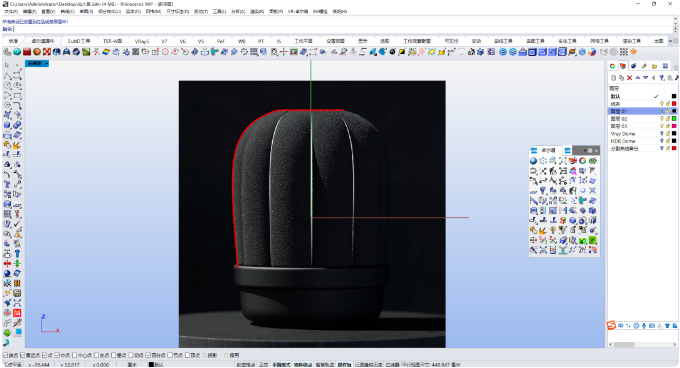Open the Layers panel tab icon

623,66
